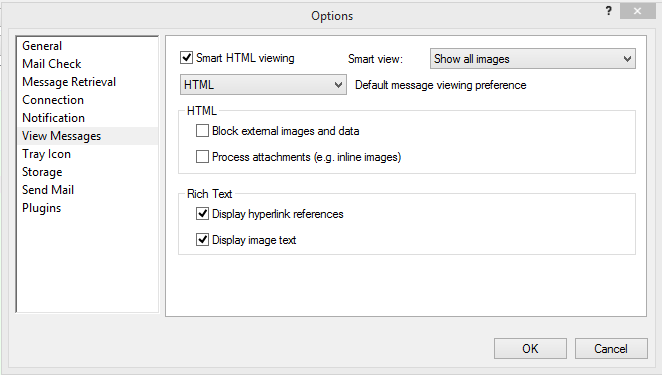Uncheck Display image text option
This screenshot has height=375, width=662.
click(202, 239)
